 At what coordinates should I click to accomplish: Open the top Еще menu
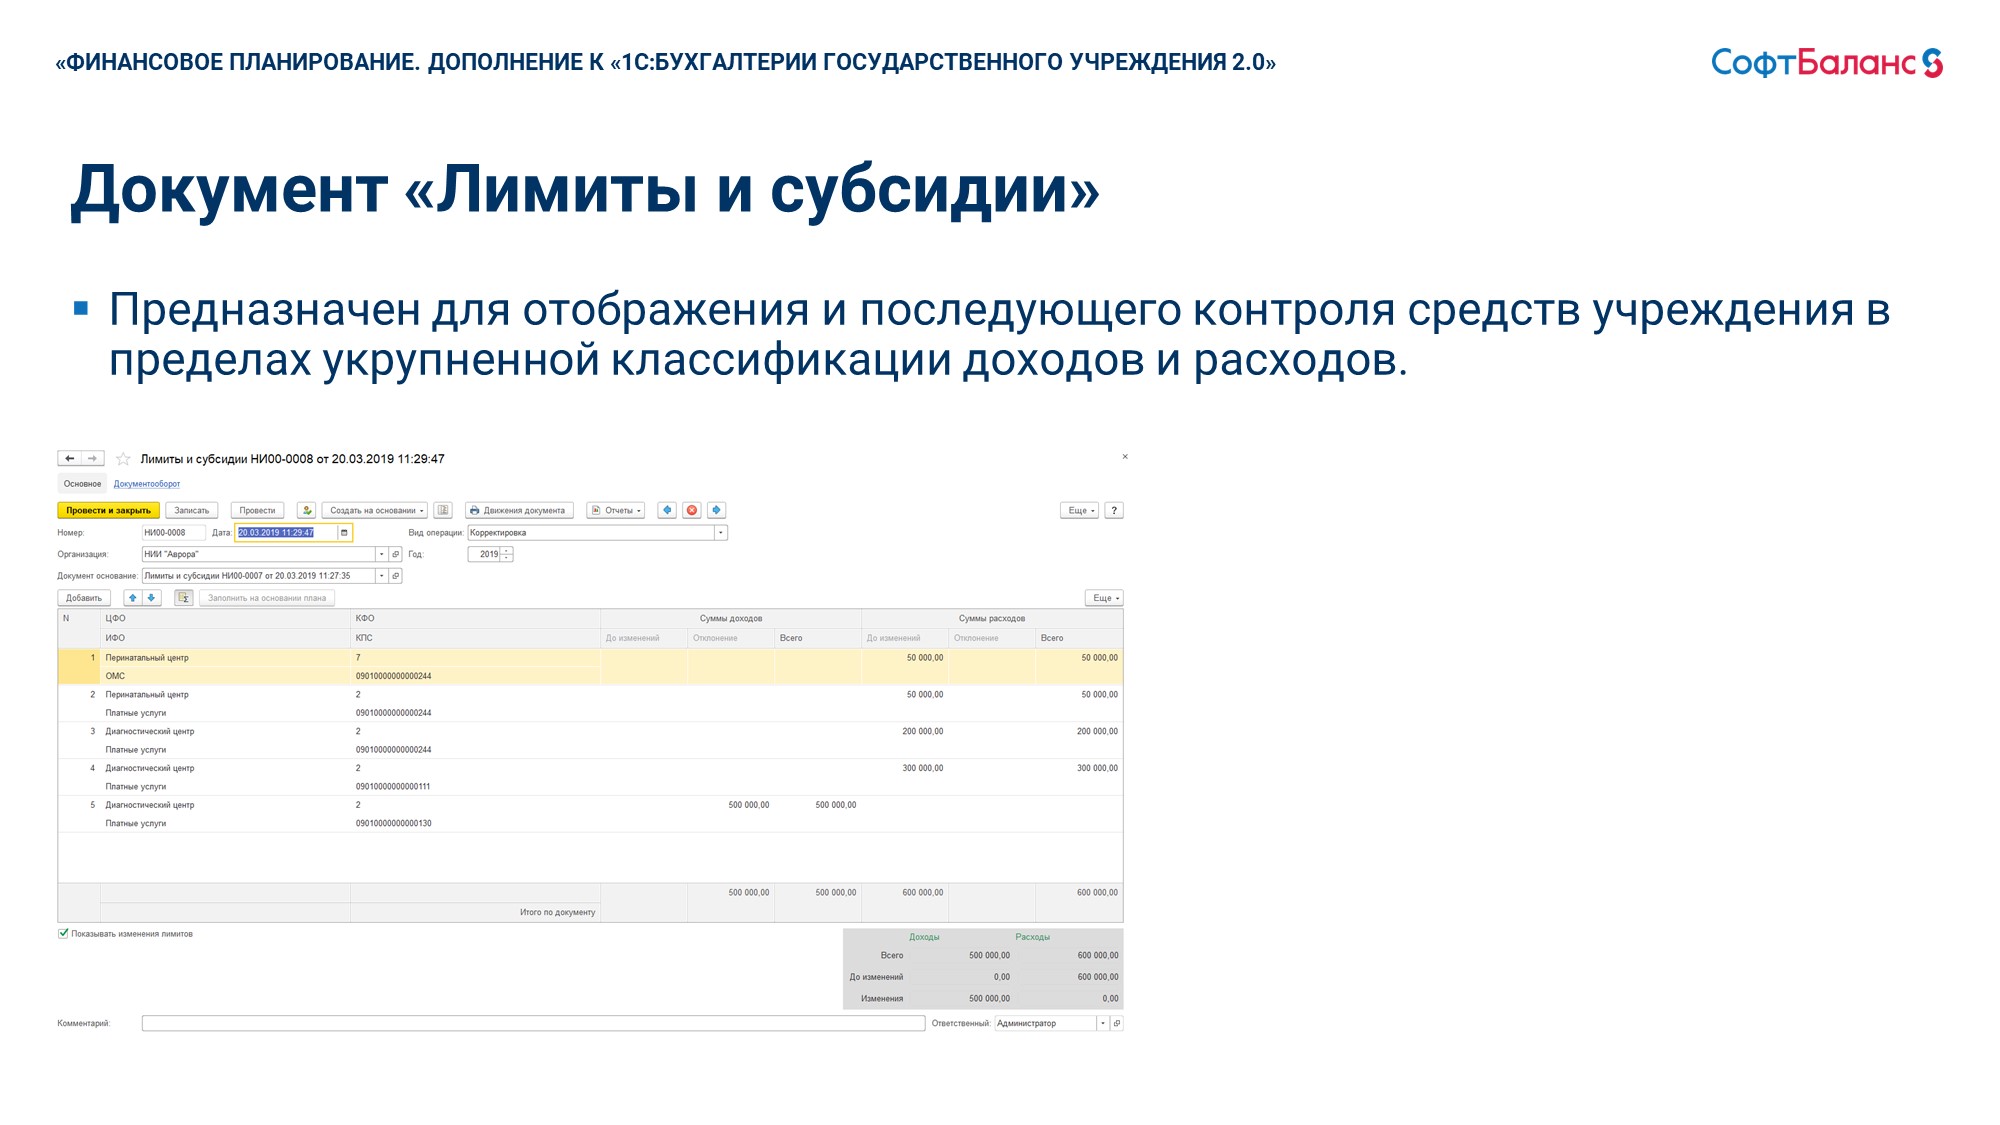click(x=1080, y=510)
